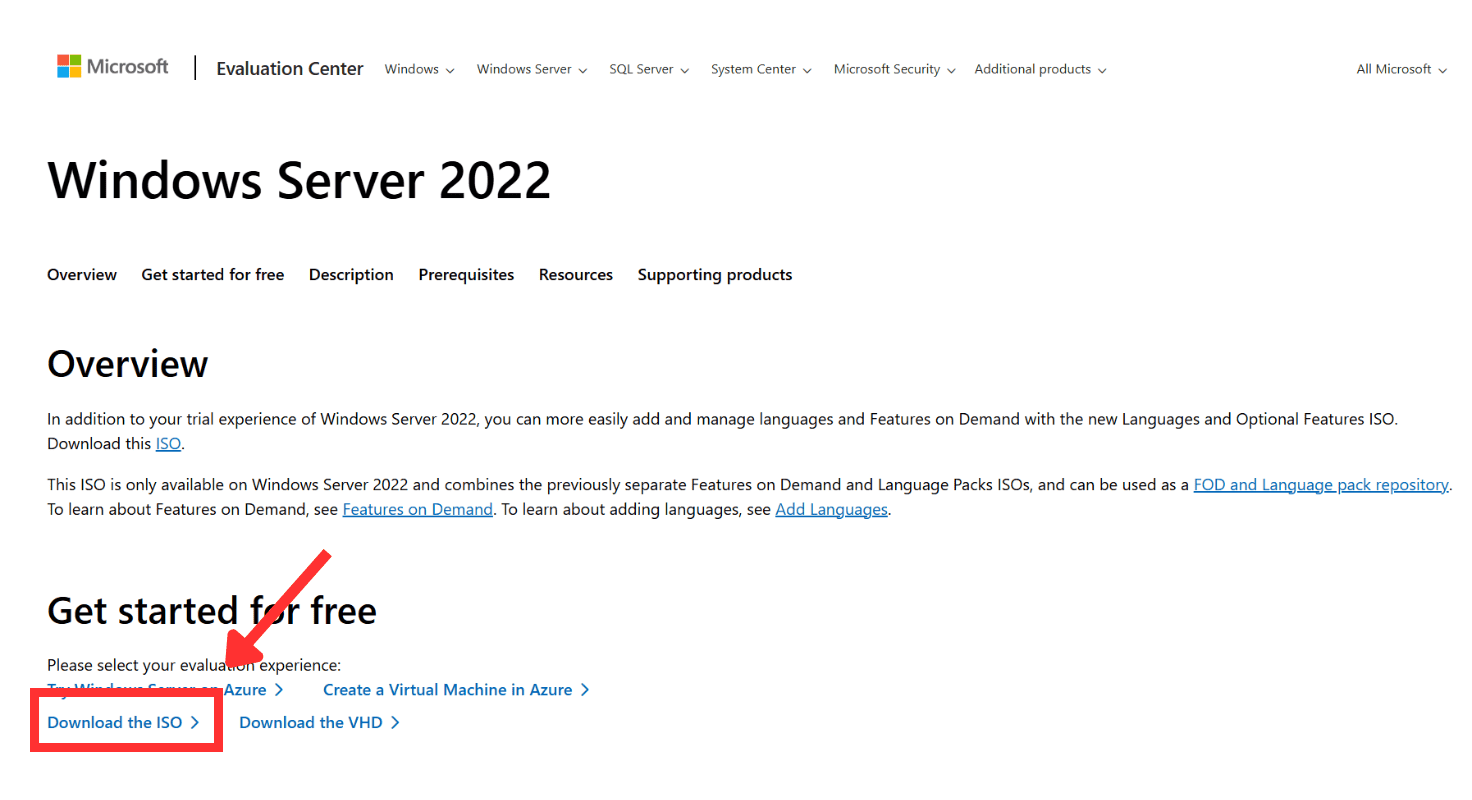Open the SQL Server dropdown

pos(648,69)
